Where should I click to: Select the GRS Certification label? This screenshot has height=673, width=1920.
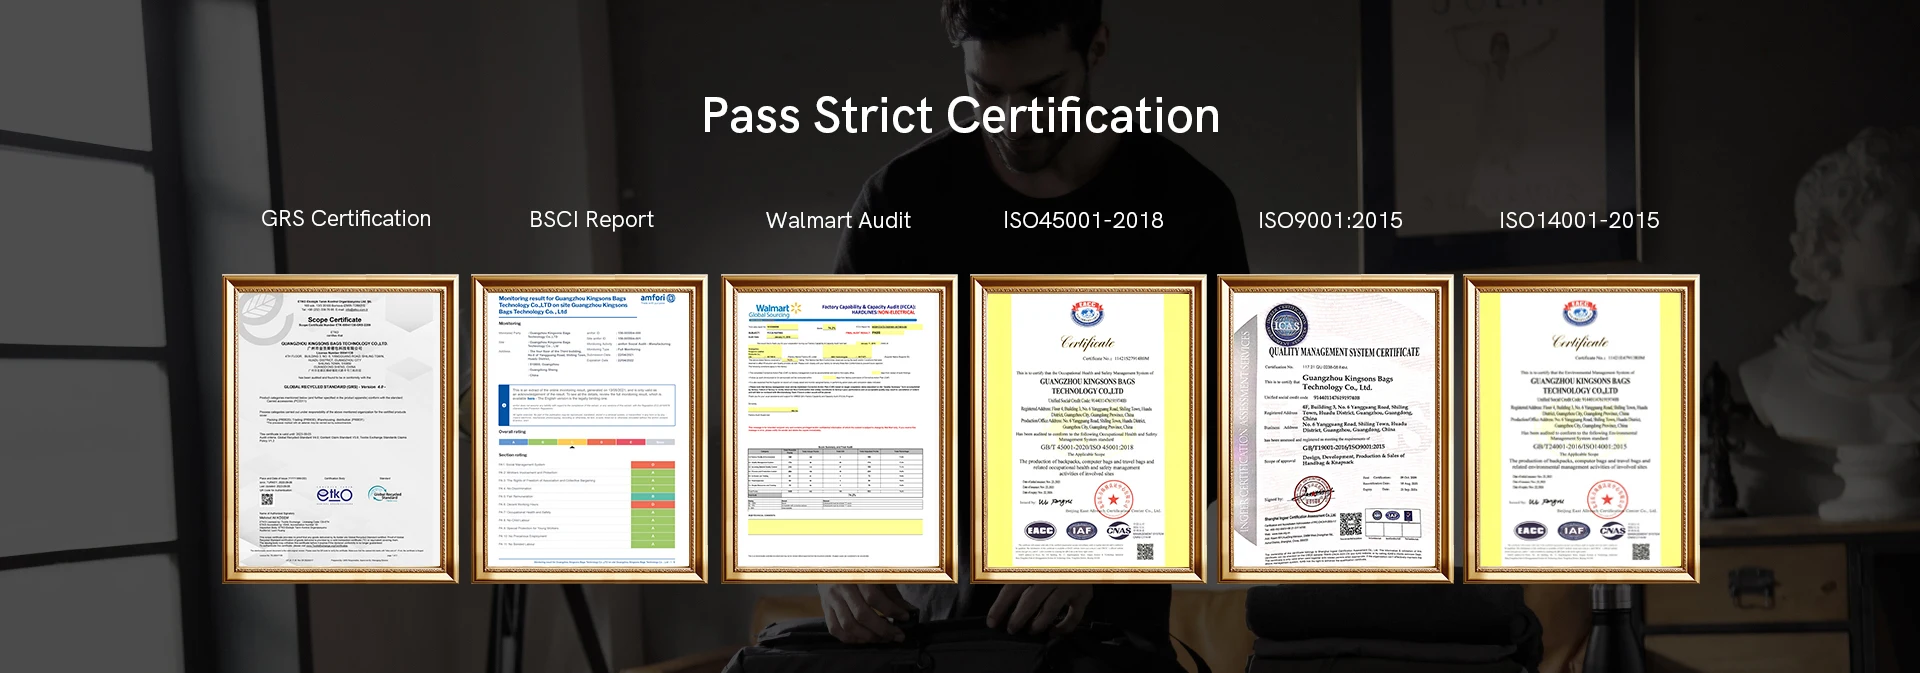(x=346, y=219)
